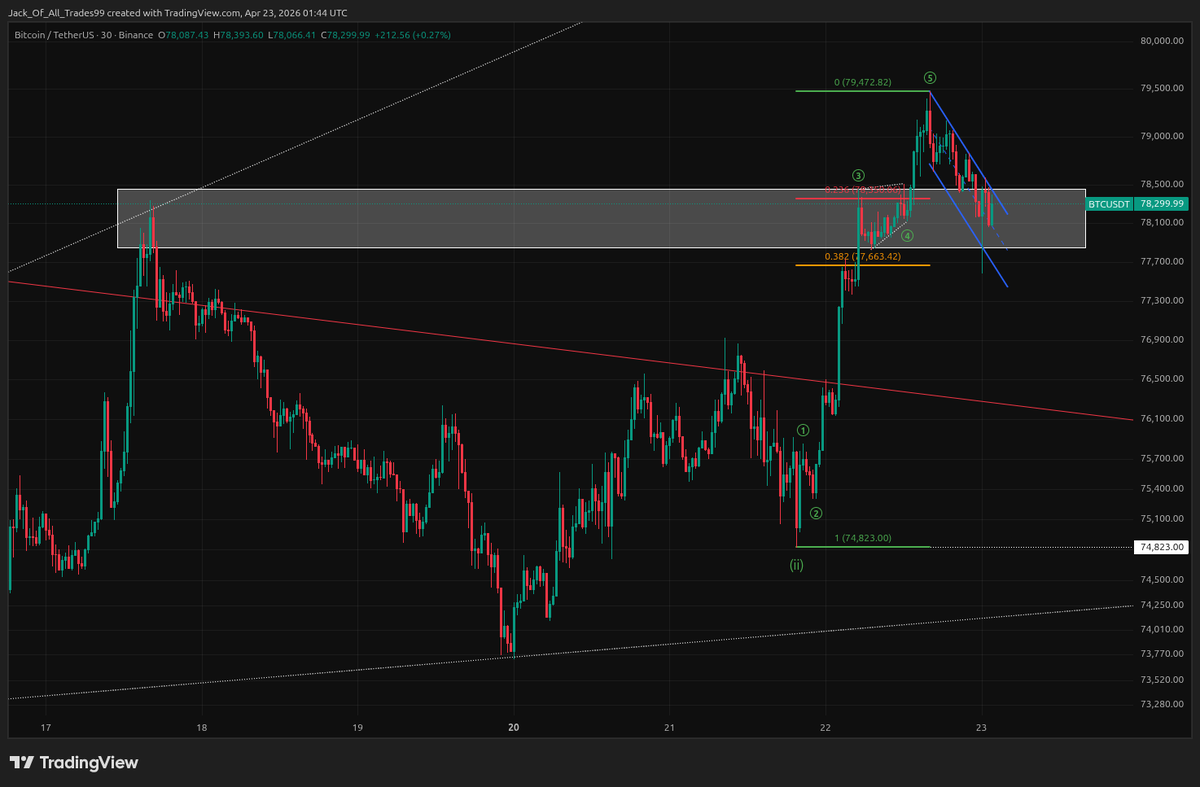
Task: Click the circled wave 4 label
Action: pos(906,237)
